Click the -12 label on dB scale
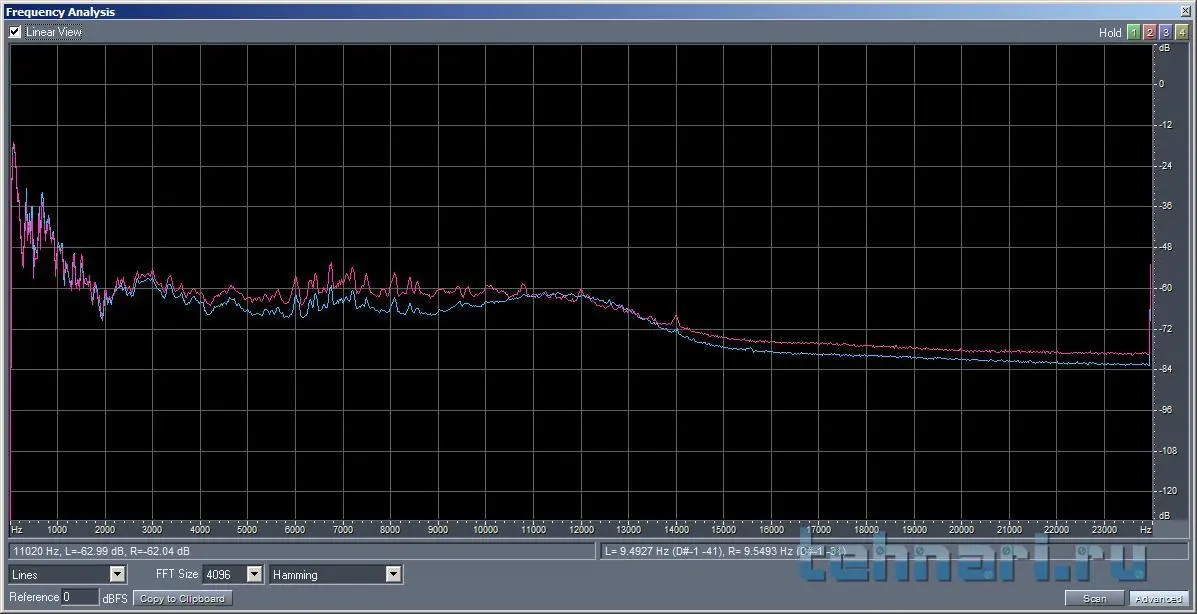The width and height of the screenshot is (1197, 614). coord(1165,124)
